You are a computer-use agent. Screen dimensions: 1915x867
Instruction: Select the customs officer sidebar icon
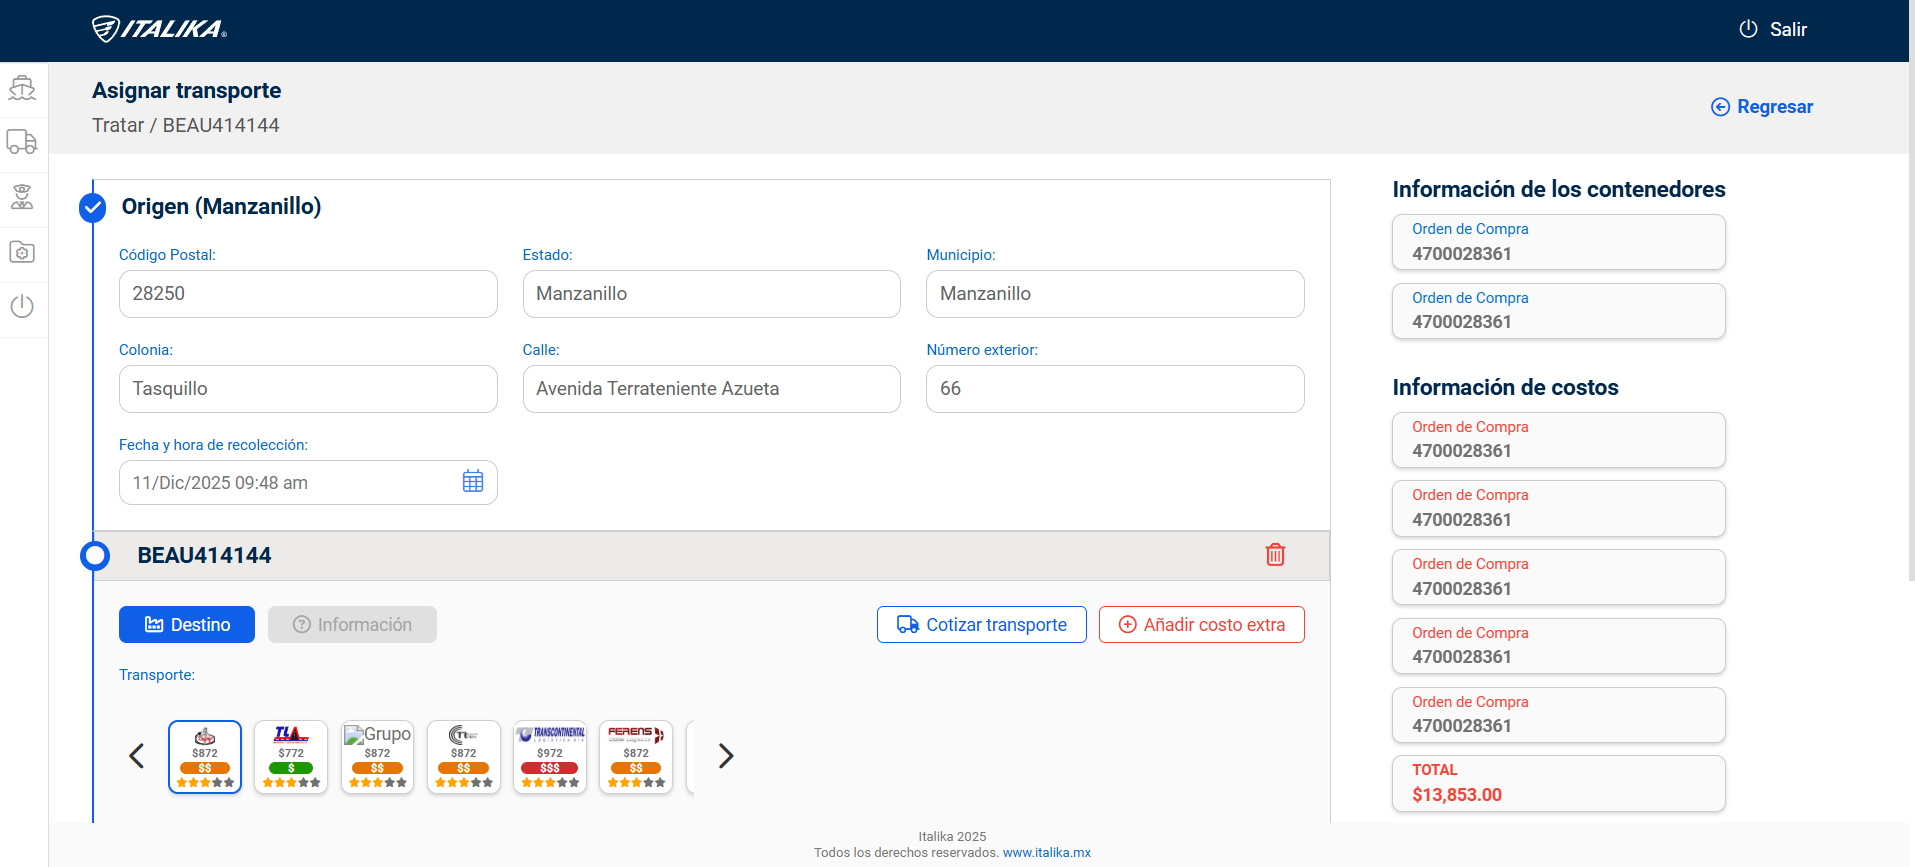(22, 196)
